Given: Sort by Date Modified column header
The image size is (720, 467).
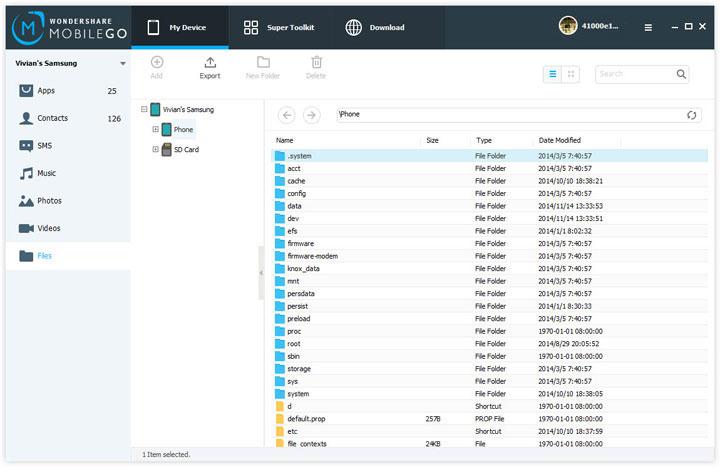Looking at the screenshot, I should 559,141.
